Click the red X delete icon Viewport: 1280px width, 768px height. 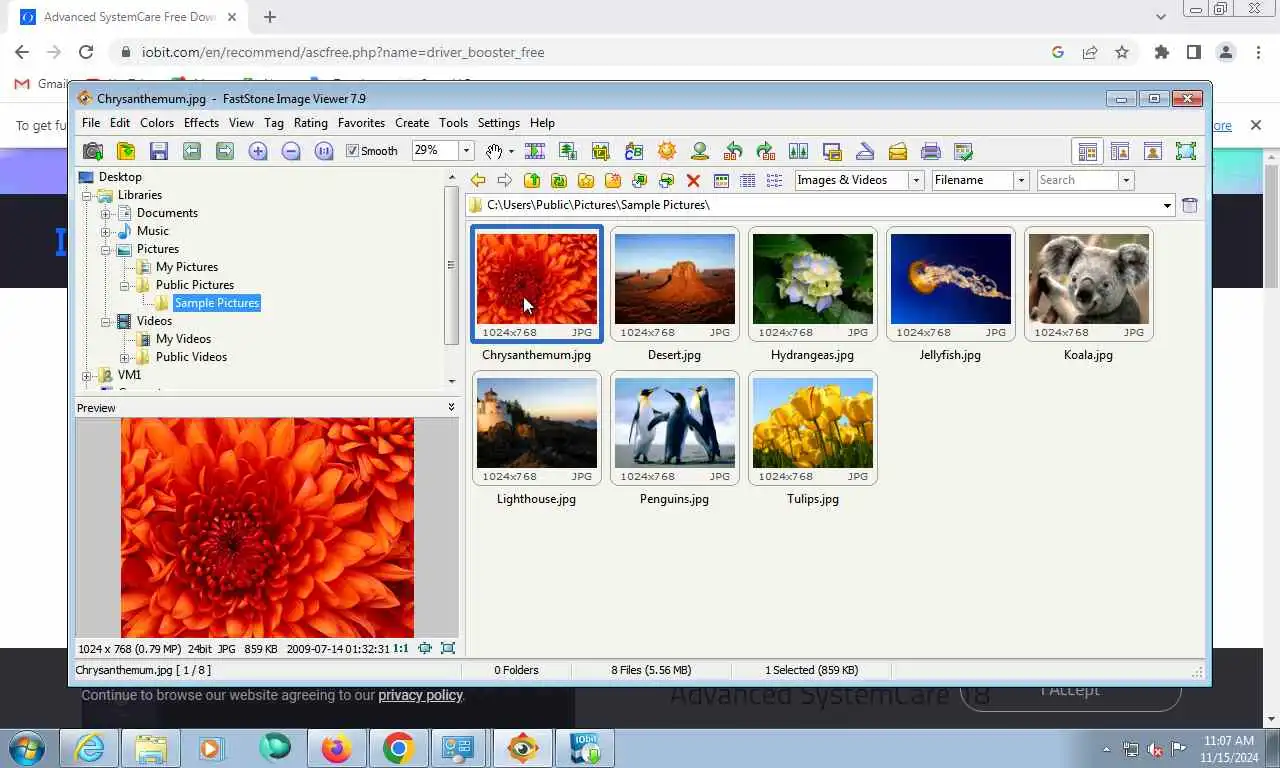click(x=693, y=180)
